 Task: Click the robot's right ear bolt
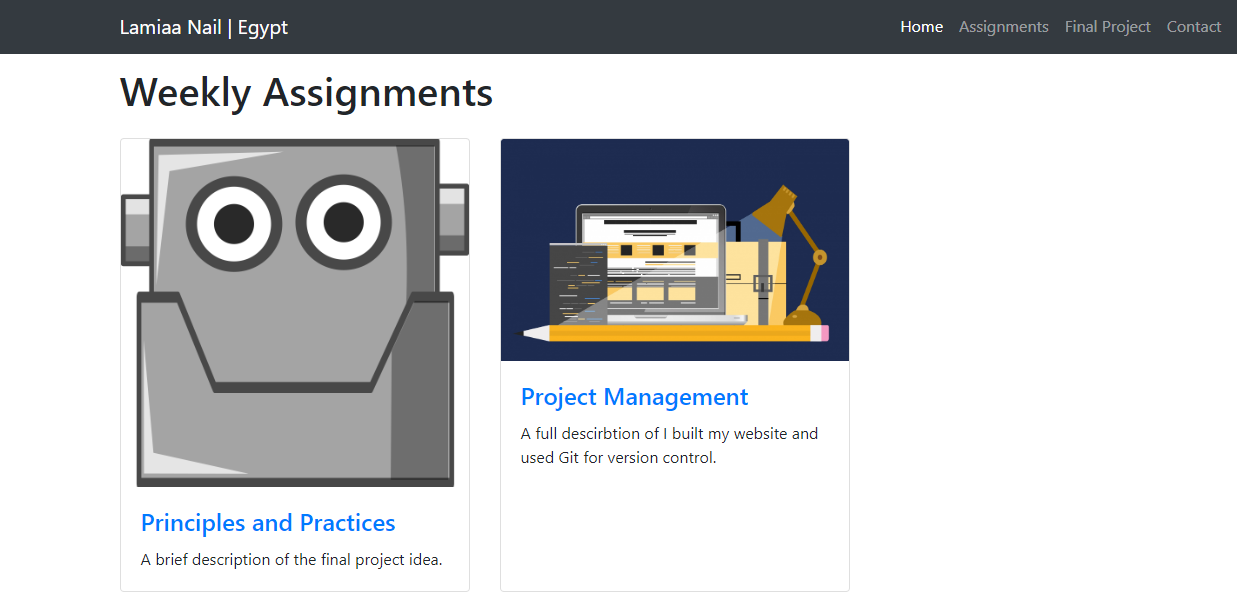(453, 218)
